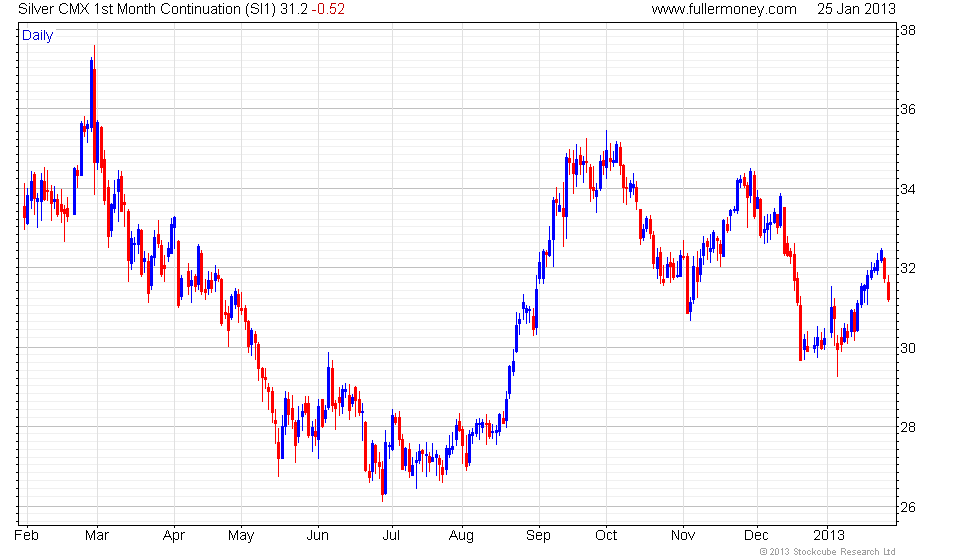Click the date '25 Jan 2013'
This screenshot has width=980, height=560.
(x=856, y=9)
